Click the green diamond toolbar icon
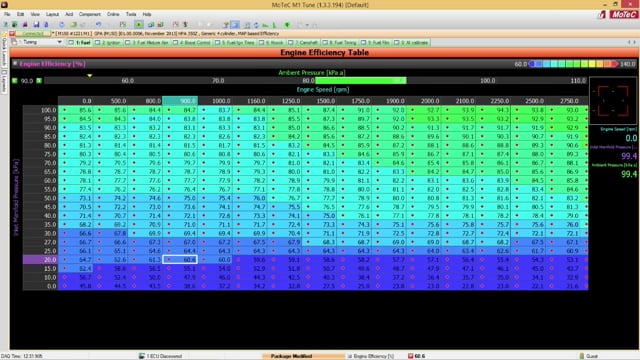Image resolution: width=640 pixels, height=360 pixels. tap(287, 25)
